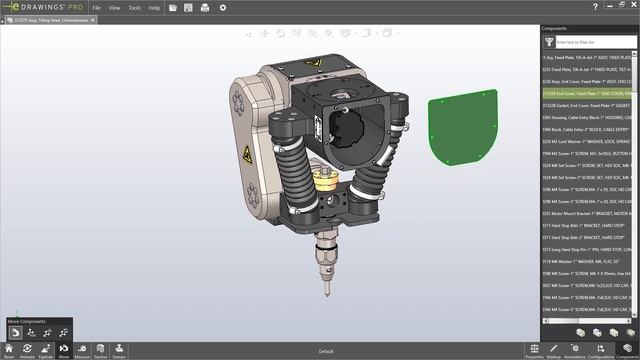Select free drag mode in Move Components

coord(16,333)
